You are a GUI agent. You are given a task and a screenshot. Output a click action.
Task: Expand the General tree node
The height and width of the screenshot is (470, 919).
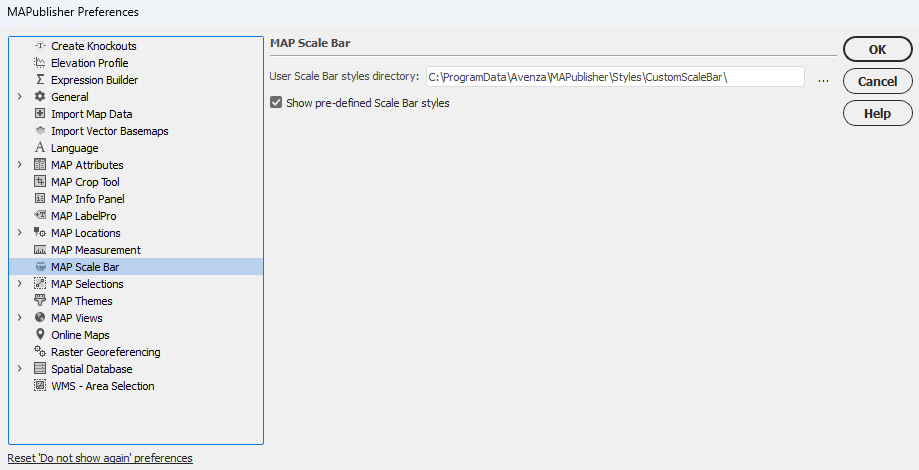coord(19,97)
